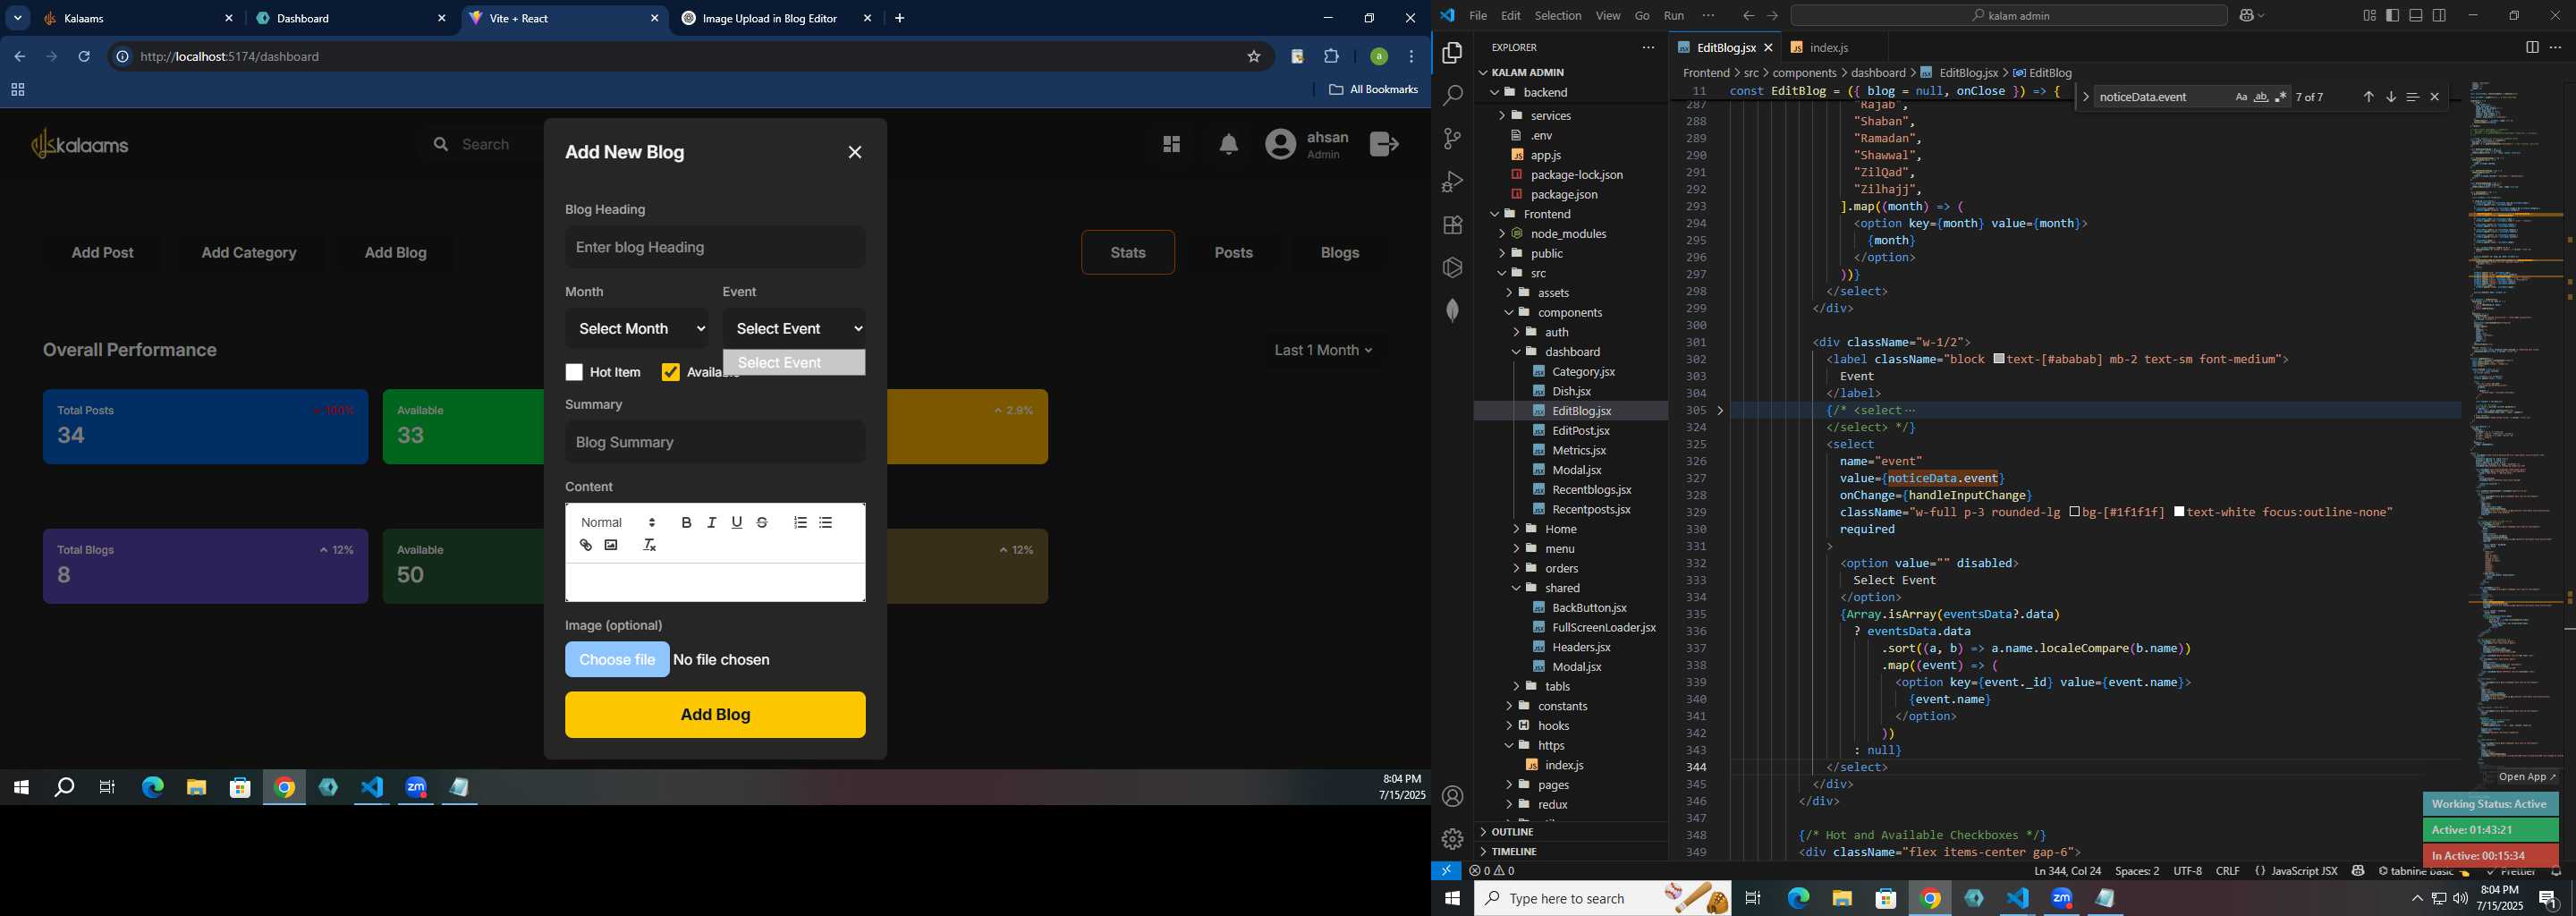Clear formatting in blog content editor
This screenshot has width=2576, height=916.
[649, 545]
